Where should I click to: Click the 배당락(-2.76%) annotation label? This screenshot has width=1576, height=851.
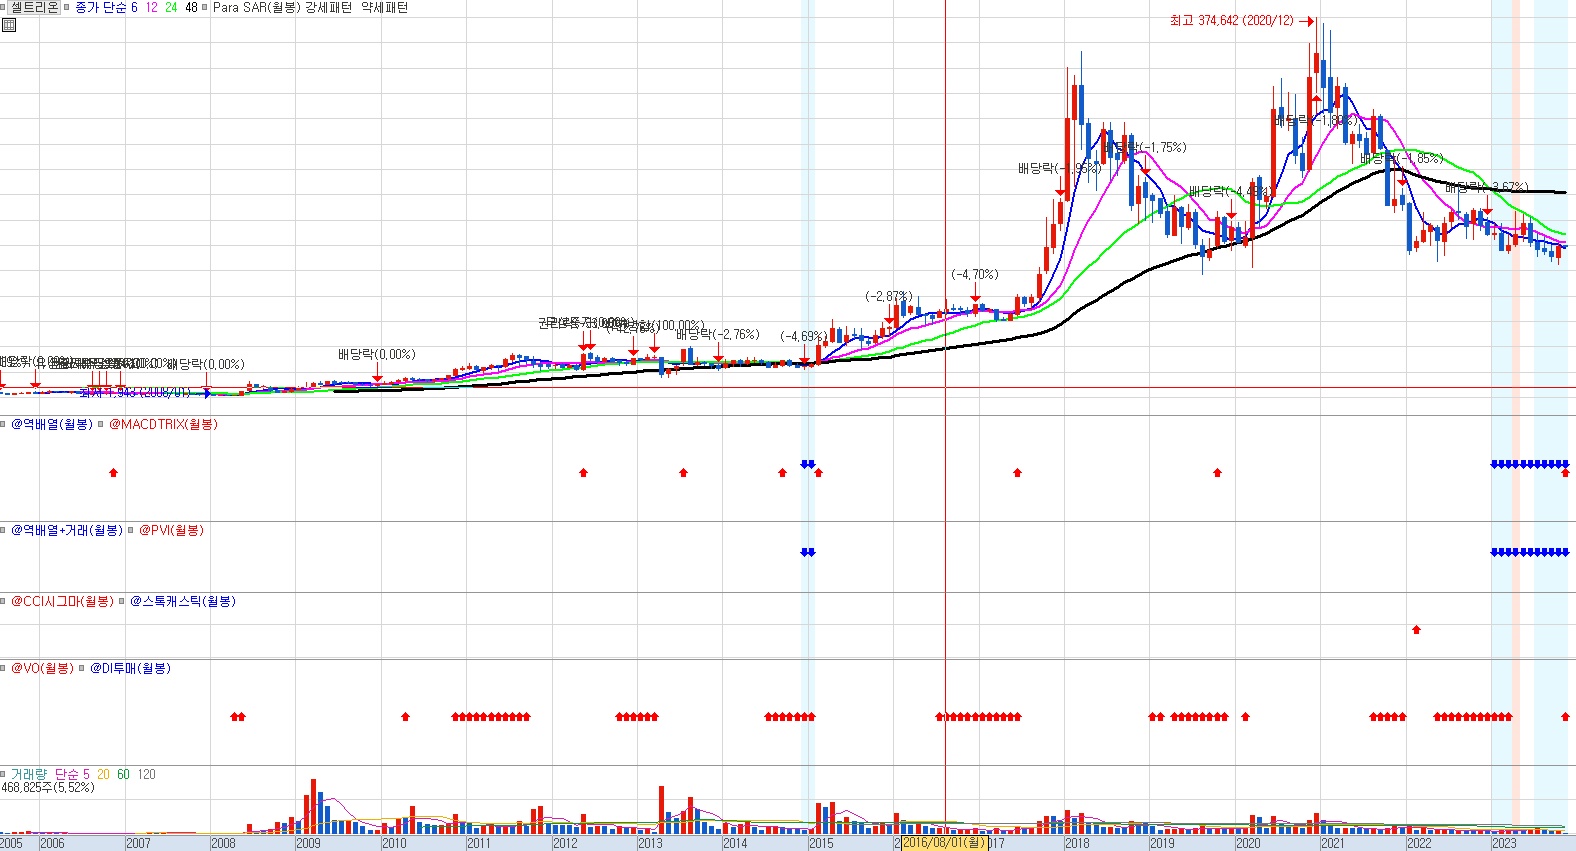tap(718, 334)
